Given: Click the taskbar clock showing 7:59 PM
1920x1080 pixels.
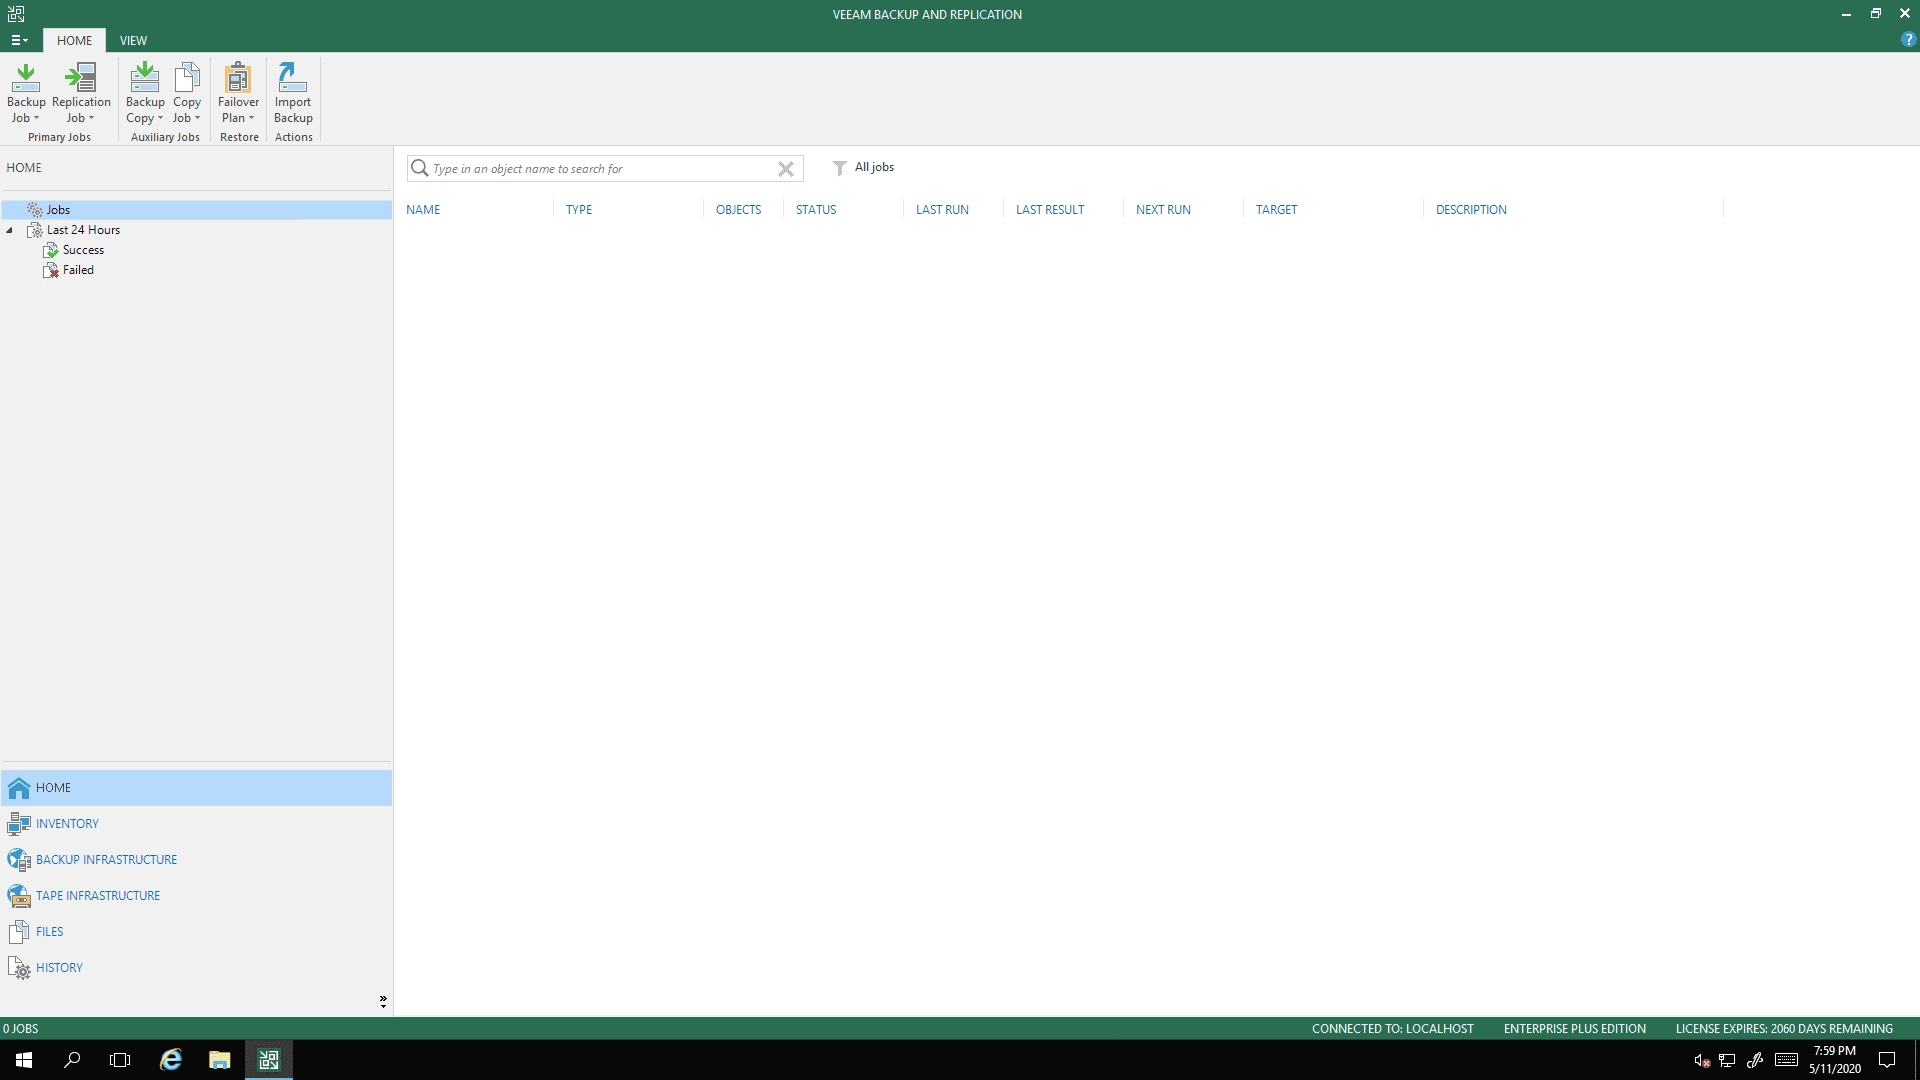Looking at the screenshot, I should click(x=1834, y=1060).
